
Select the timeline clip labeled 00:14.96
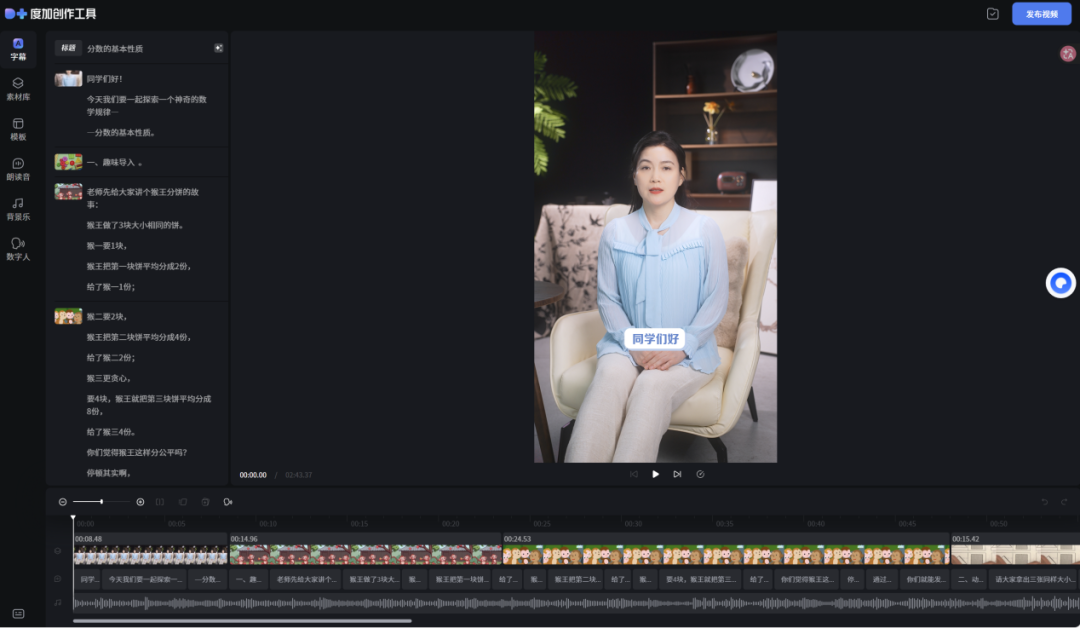point(365,549)
